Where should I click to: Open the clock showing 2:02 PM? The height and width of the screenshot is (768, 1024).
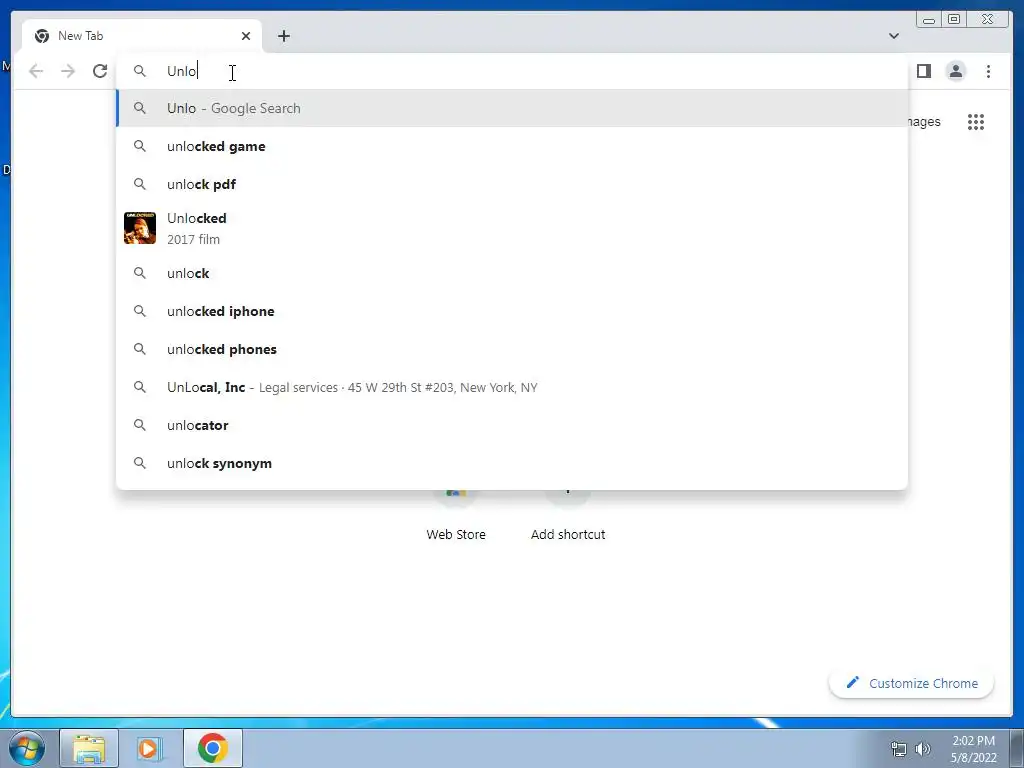click(x=974, y=749)
